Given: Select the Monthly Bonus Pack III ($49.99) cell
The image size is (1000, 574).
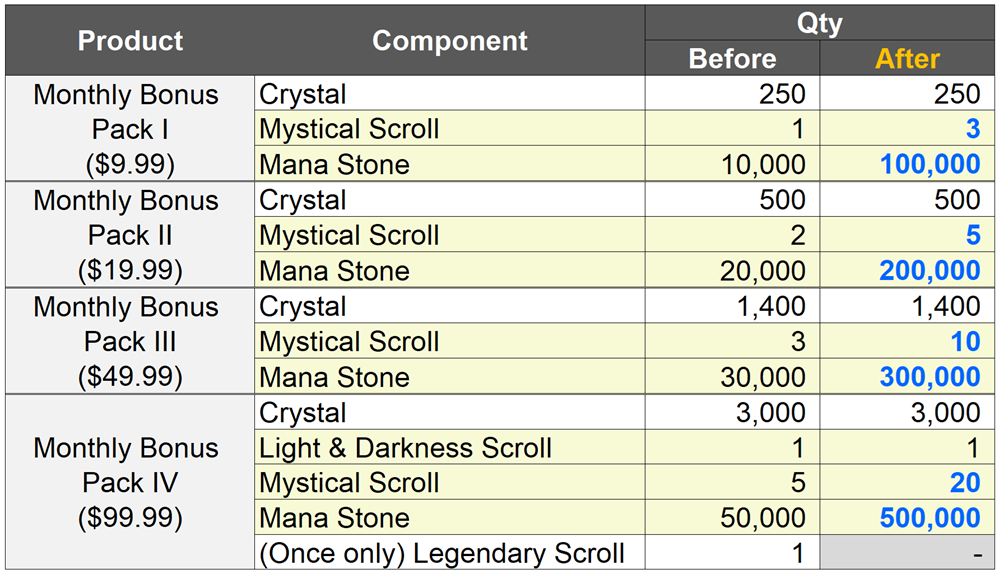Looking at the screenshot, I should click(126, 341).
